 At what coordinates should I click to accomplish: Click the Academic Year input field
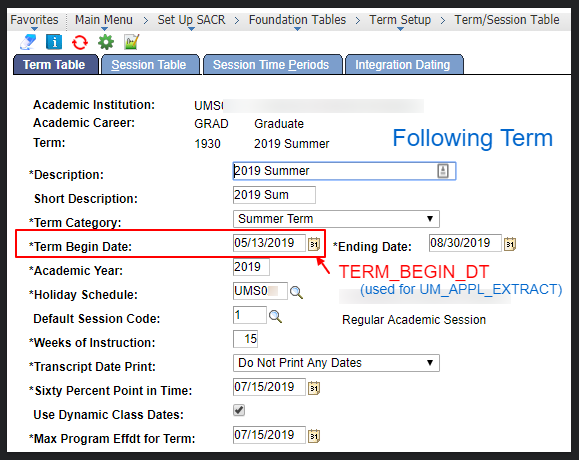click(x=251, y=267)
